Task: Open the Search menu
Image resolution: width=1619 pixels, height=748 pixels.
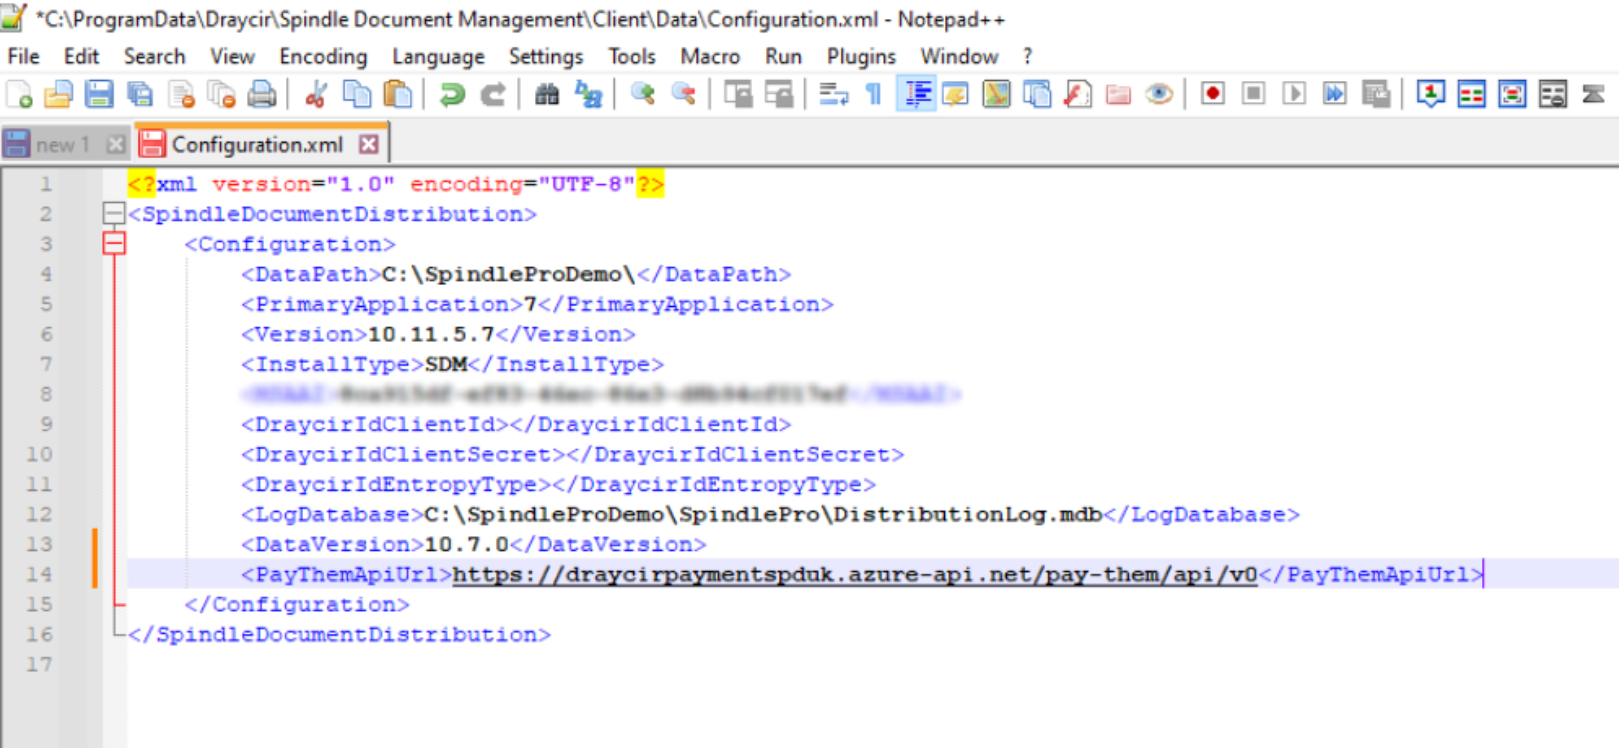Action: click(x=154, y=56)
